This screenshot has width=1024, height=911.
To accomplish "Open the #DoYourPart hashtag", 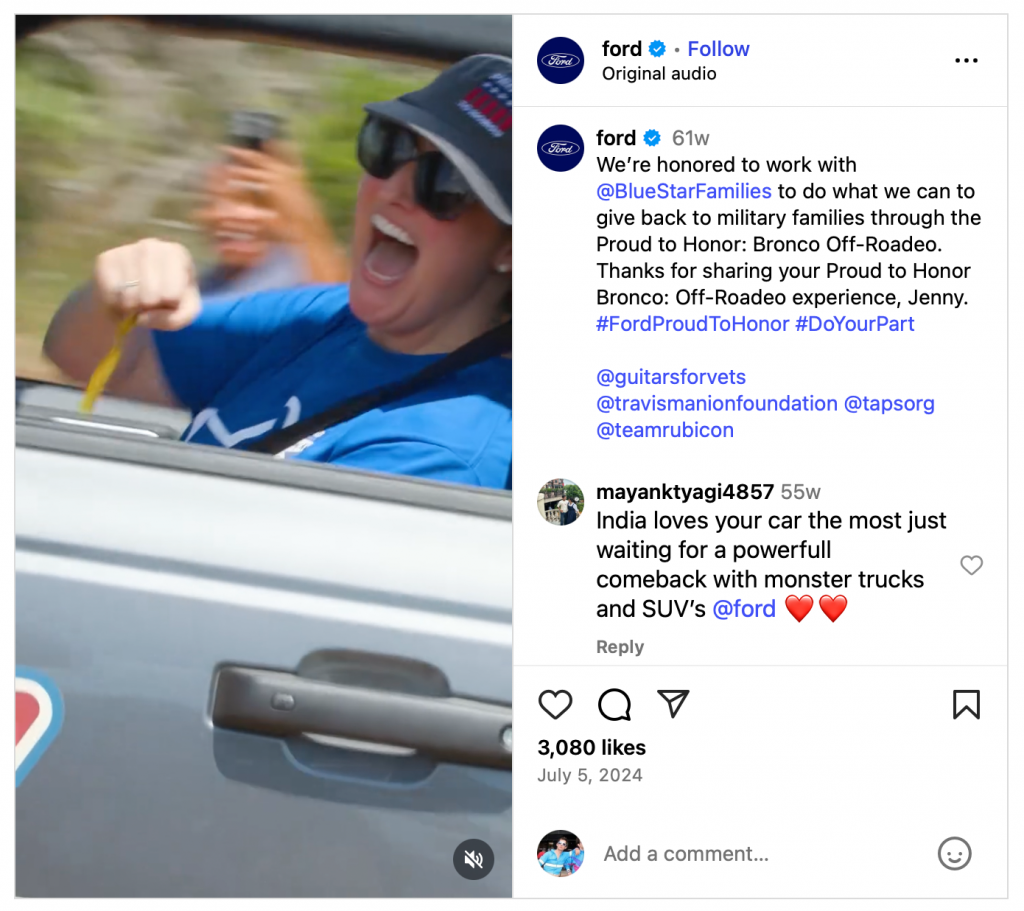I will tap(855, 324).
